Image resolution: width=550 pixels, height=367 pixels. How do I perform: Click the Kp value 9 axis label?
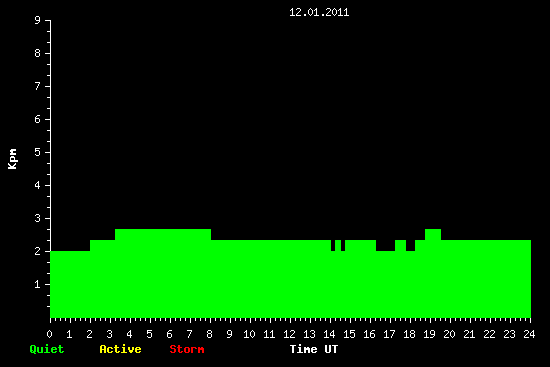pyautogui.click(x=38, y=20)
